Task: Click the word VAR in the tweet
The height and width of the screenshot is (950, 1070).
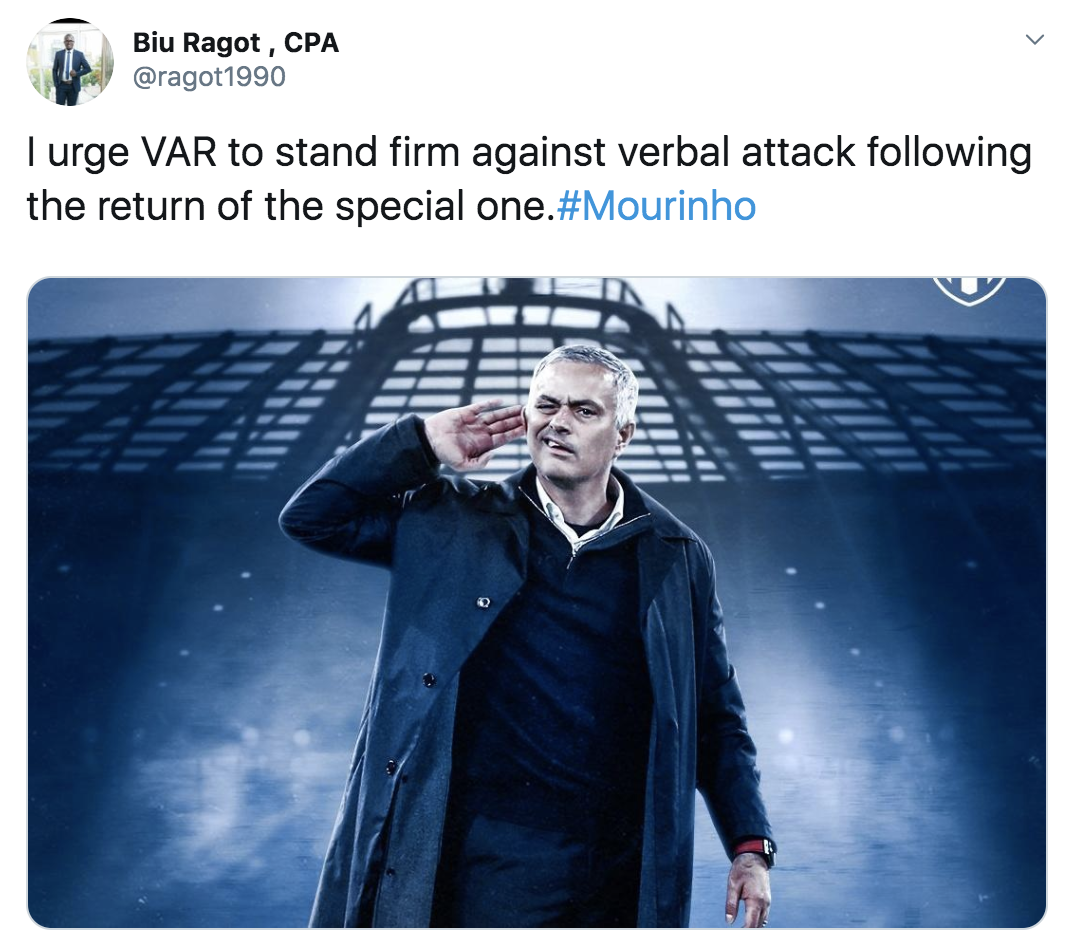Action: click(x=179, y=152)
